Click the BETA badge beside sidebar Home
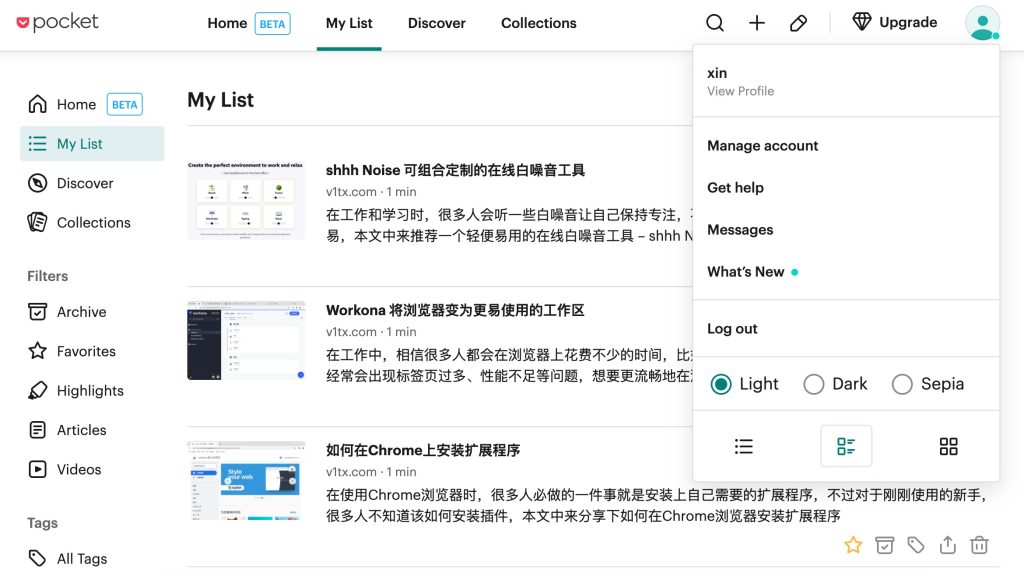This screenshot has height=576, width=1024. point(125,104)
